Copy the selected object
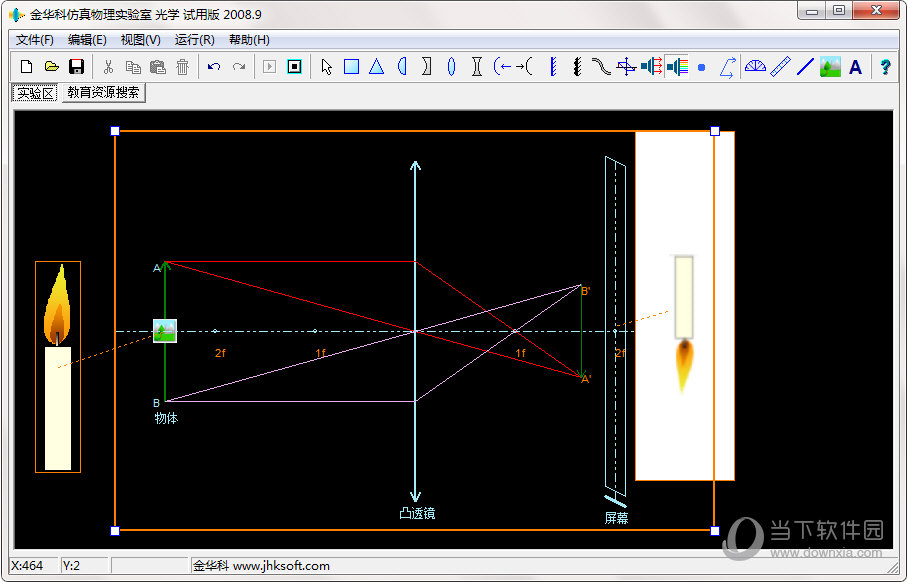The width and height of the screenshot is (907, 582). pos(133,67)
